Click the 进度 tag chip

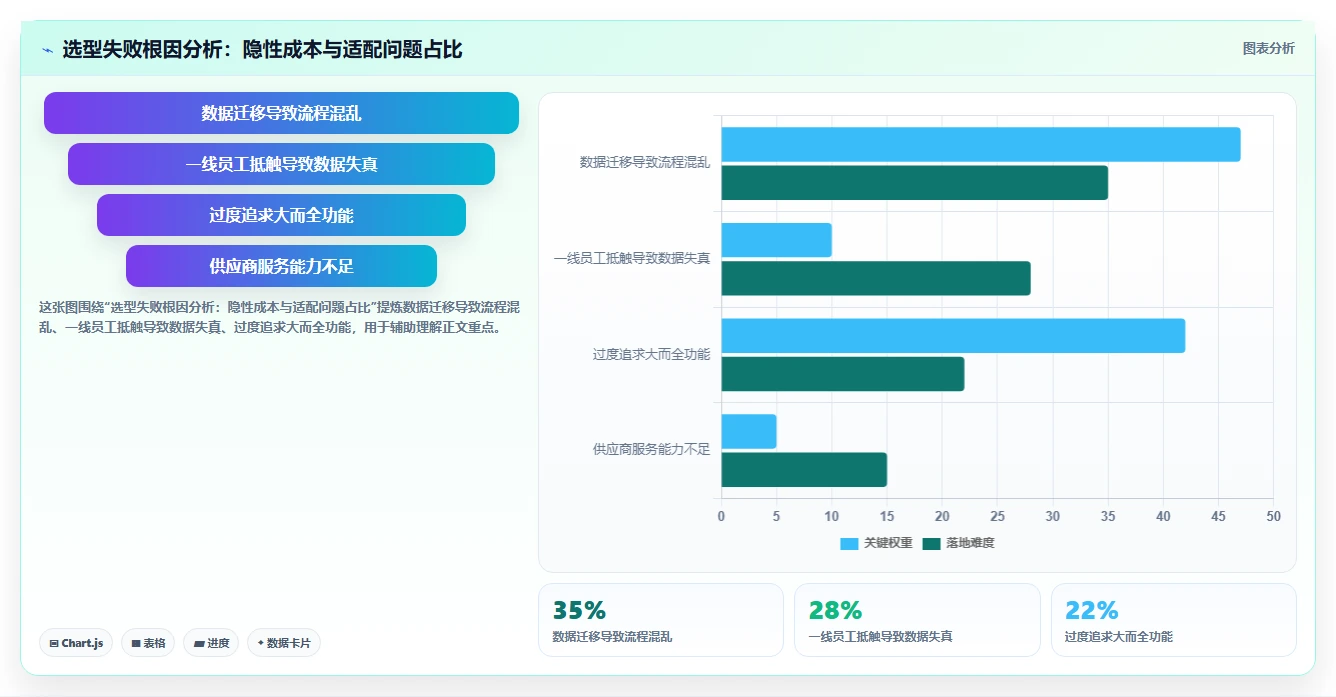tap(211, 643)
